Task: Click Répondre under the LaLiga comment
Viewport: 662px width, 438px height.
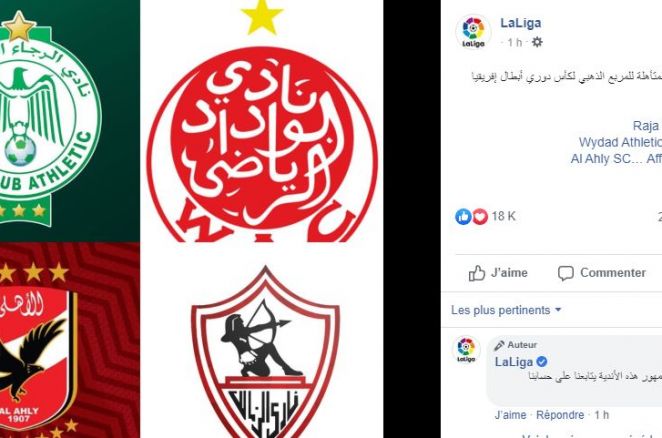Action: tap(560, 415)
